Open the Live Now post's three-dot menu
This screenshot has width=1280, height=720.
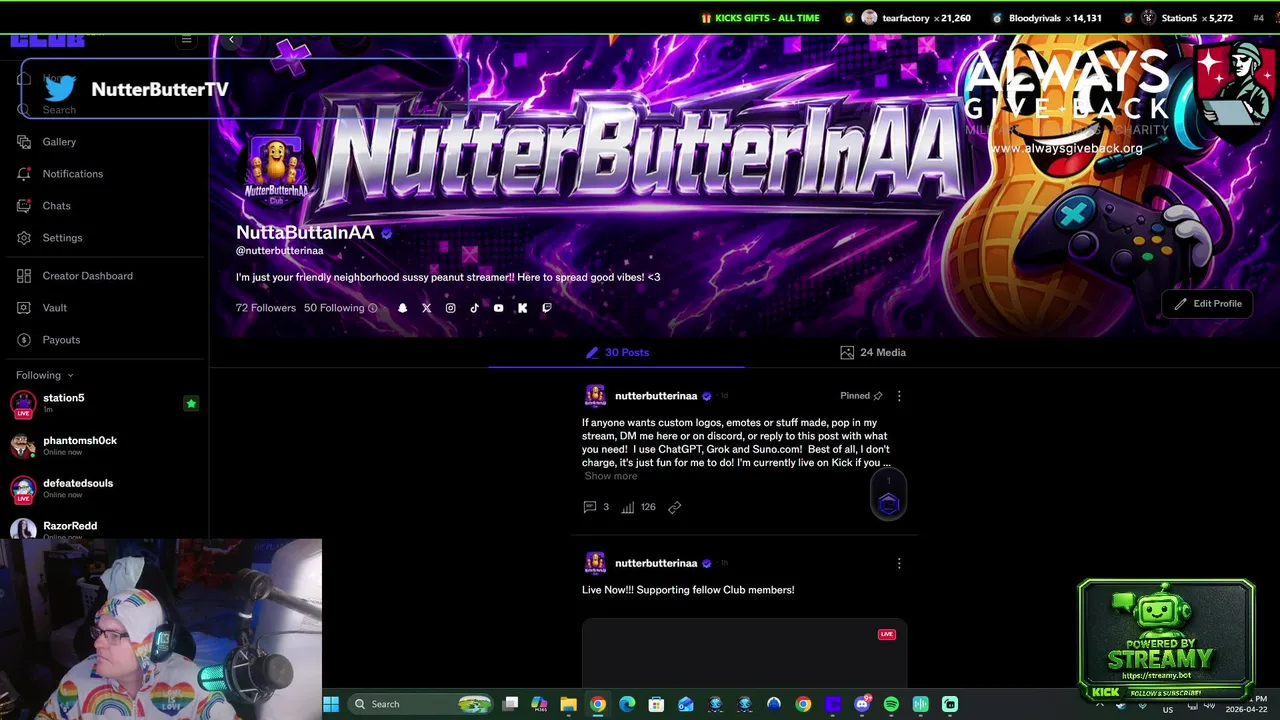tap(899, 563)
